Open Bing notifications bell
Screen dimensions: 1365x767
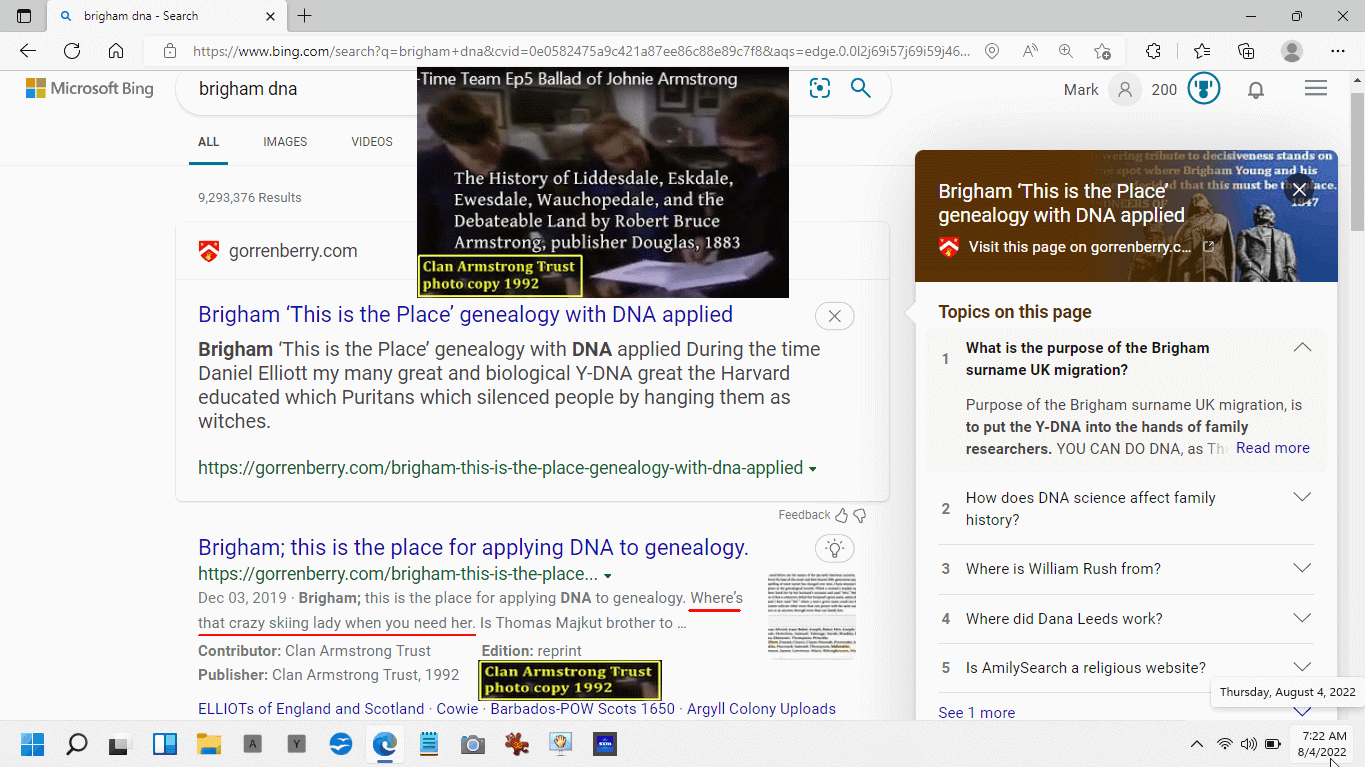coord(1256,89)
